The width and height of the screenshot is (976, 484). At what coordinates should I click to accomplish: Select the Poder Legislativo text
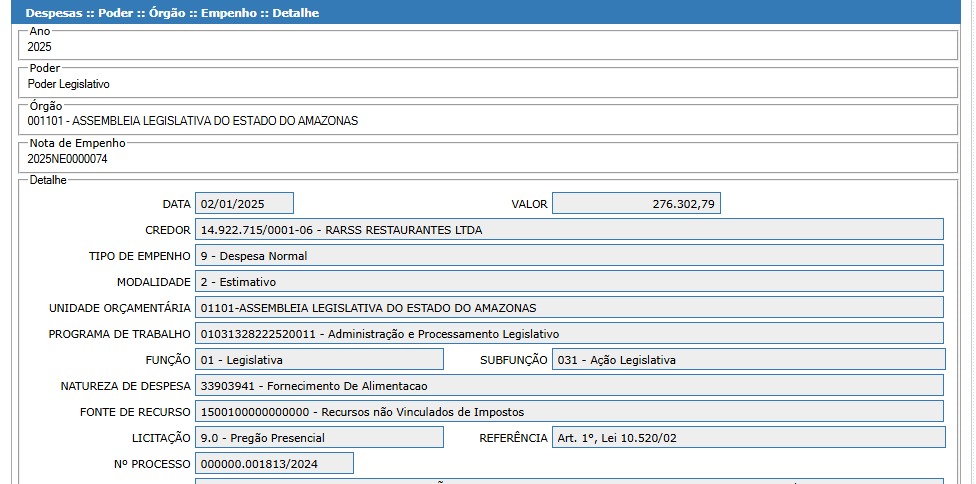point(69,84)
